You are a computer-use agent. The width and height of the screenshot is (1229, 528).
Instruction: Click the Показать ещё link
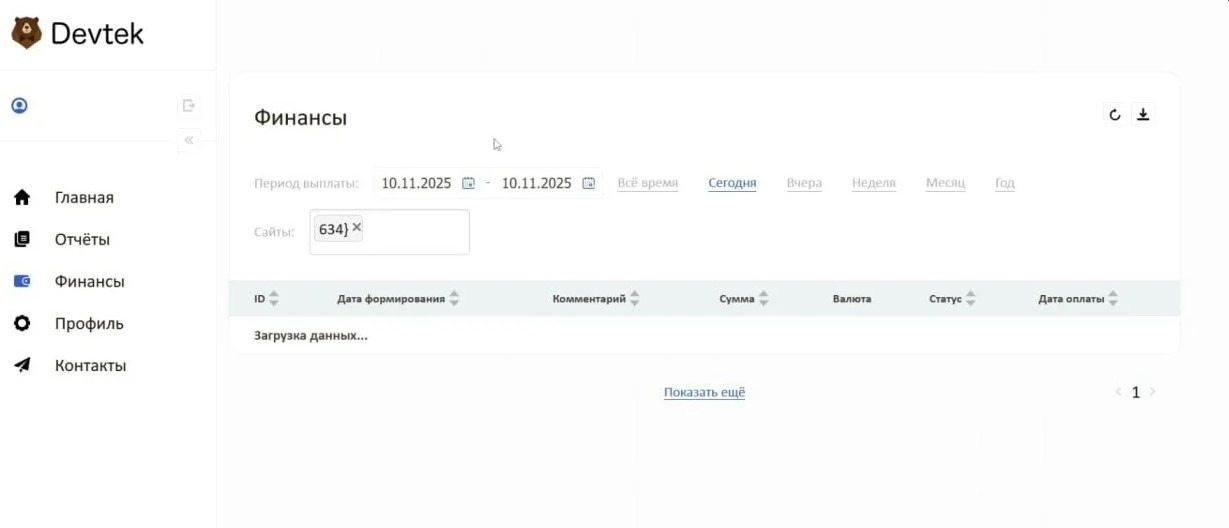[x=704, y=393]
